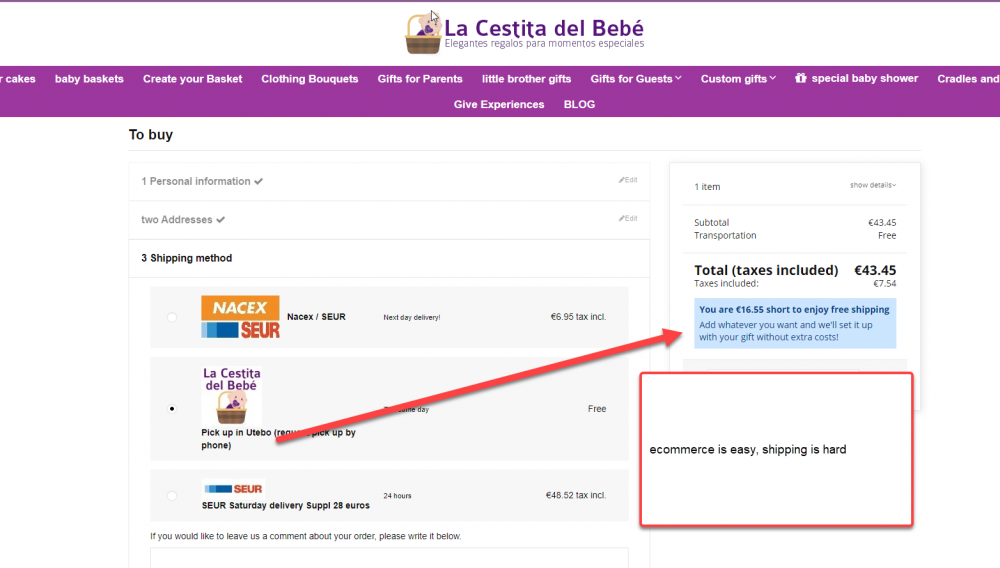Click inside the order comment text box
The width and height of the screenshot is (1000, 568).
point(389,557)
